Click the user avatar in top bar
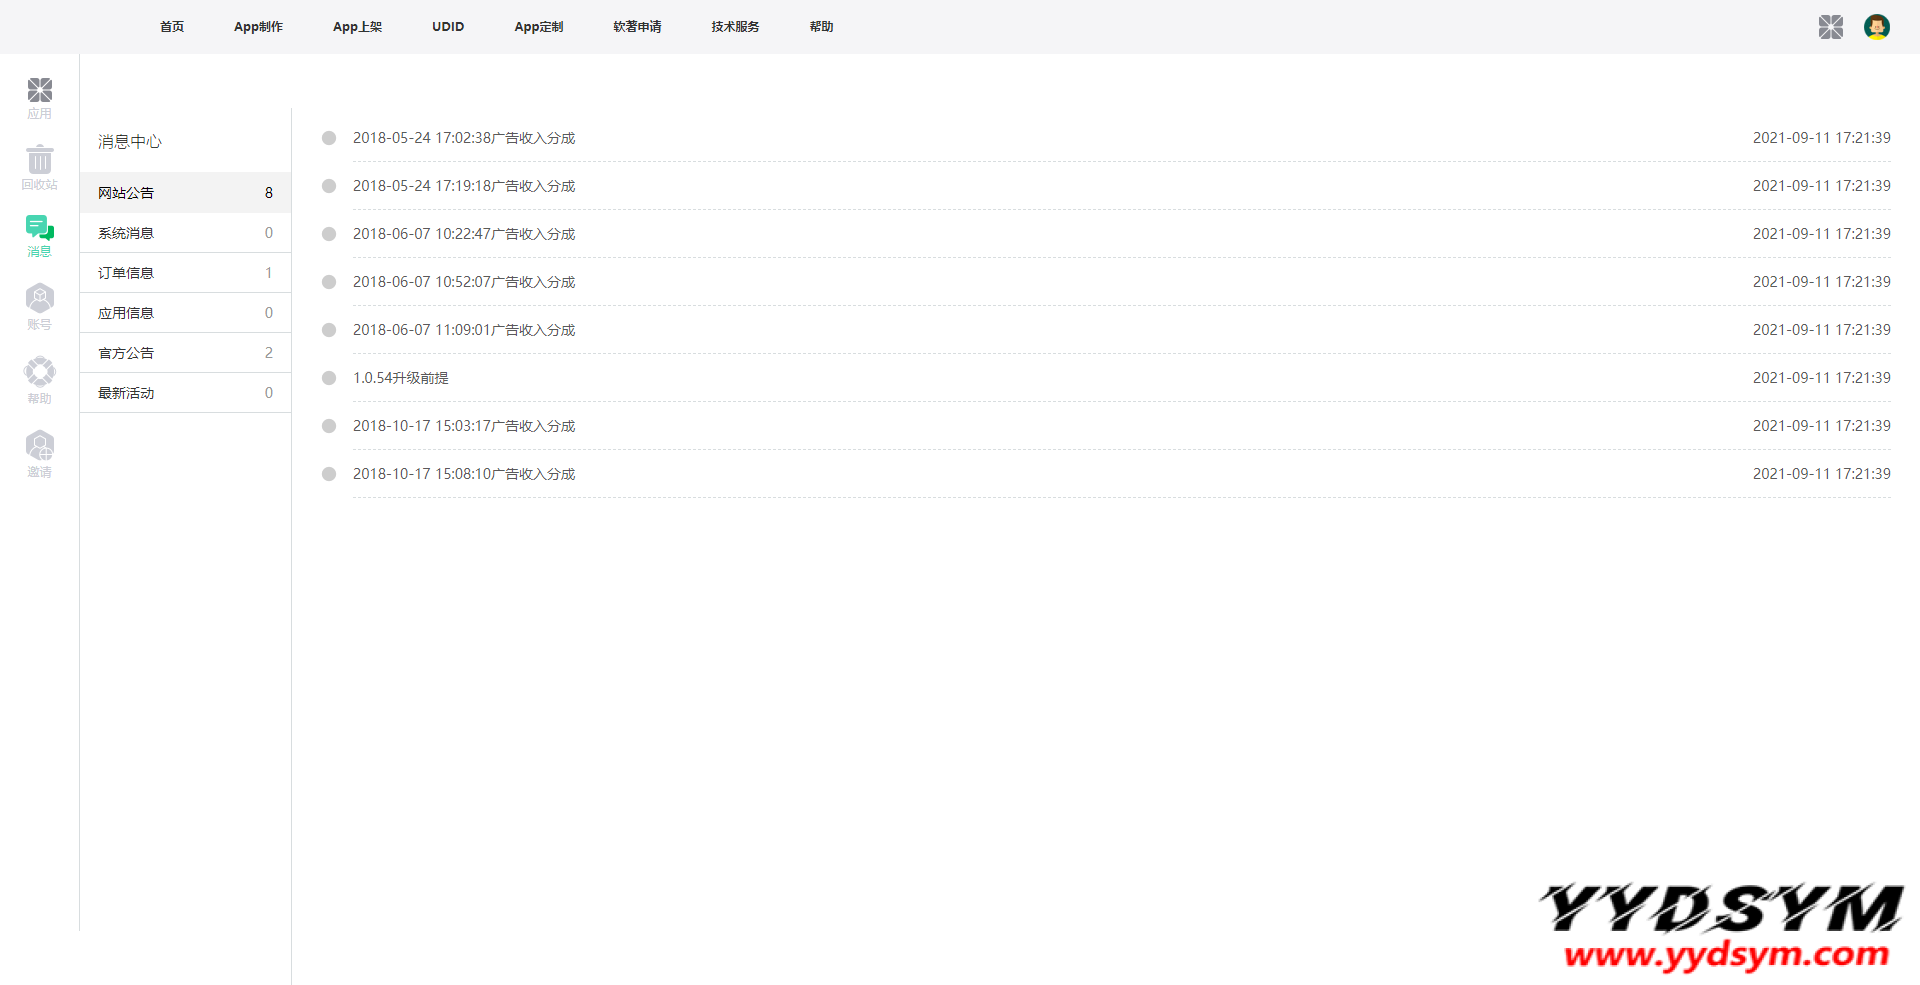The image size is (1920, 985). coord(1876,27)
